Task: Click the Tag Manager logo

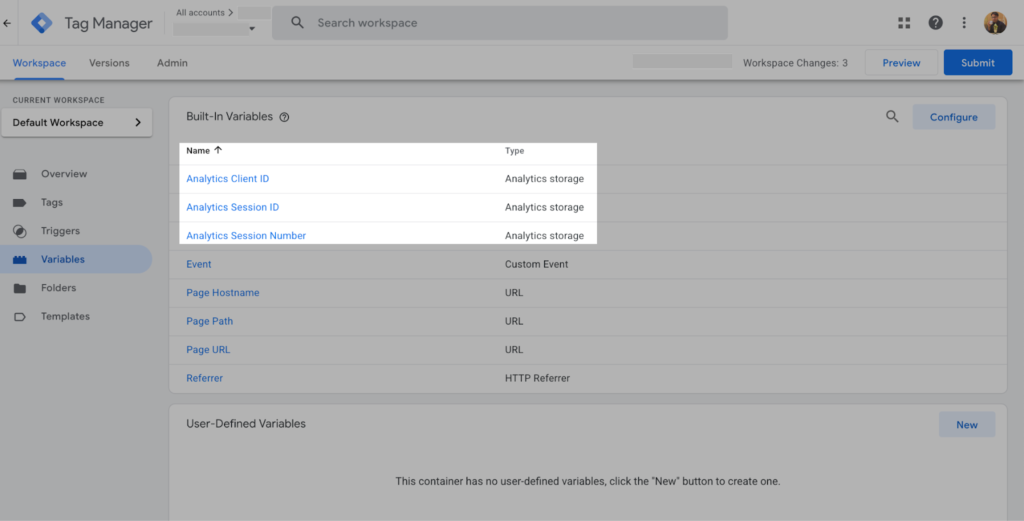Action: tap(42, 23)
